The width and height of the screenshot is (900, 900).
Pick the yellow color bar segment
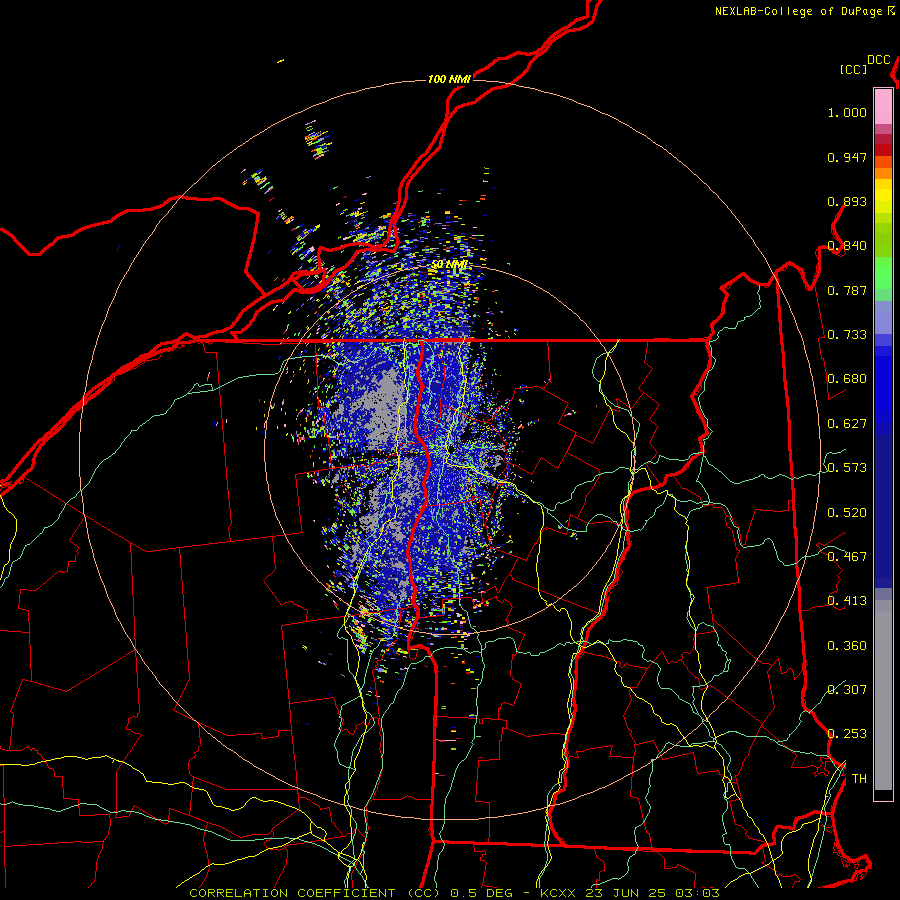pos(883,196)
